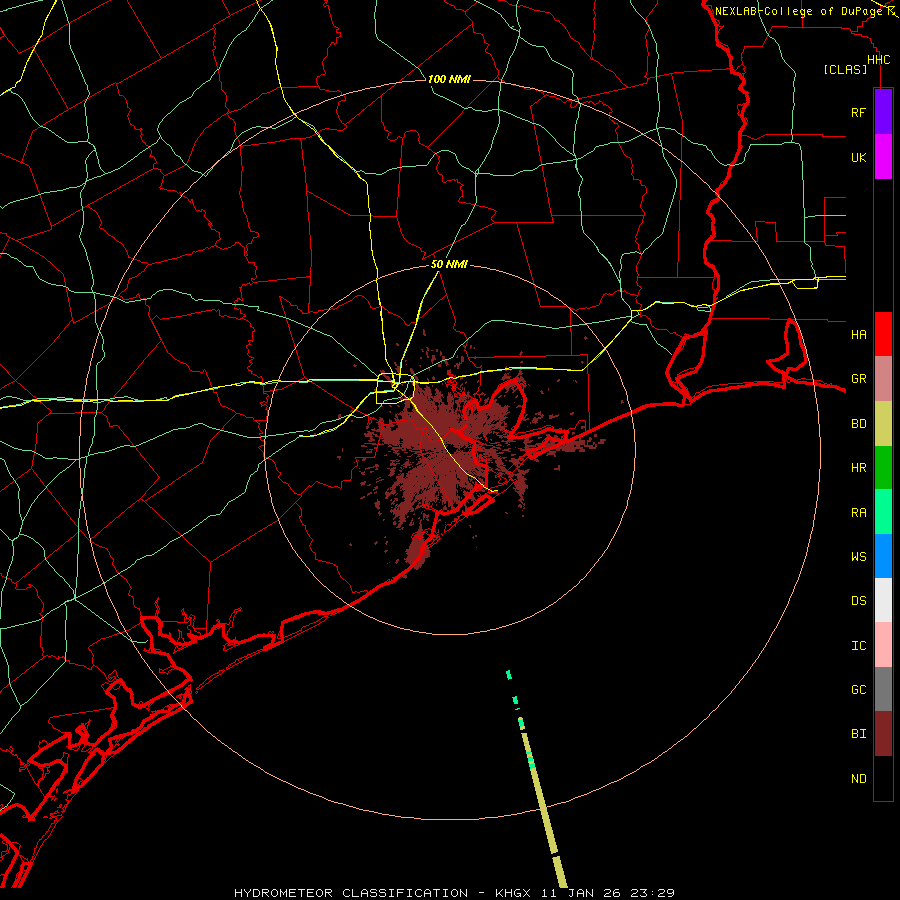This screenshot has width=900, height=900.
Task: Click the UK legend label
Action: tap(858, 157)
